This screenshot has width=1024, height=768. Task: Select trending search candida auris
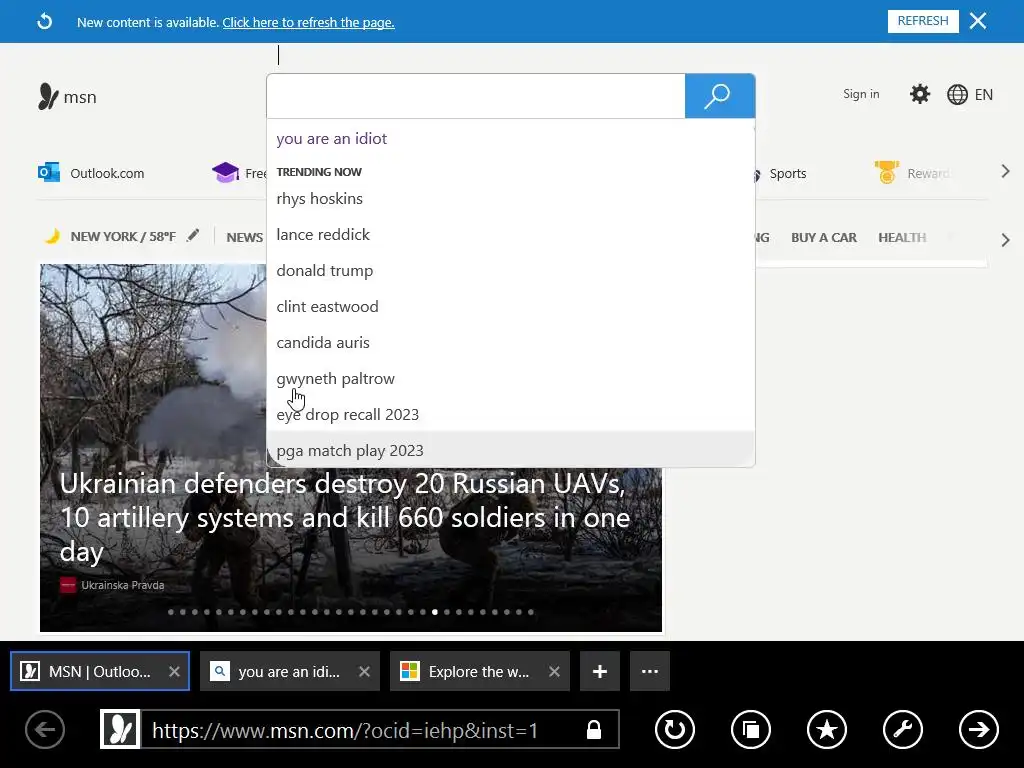point(510,342)
